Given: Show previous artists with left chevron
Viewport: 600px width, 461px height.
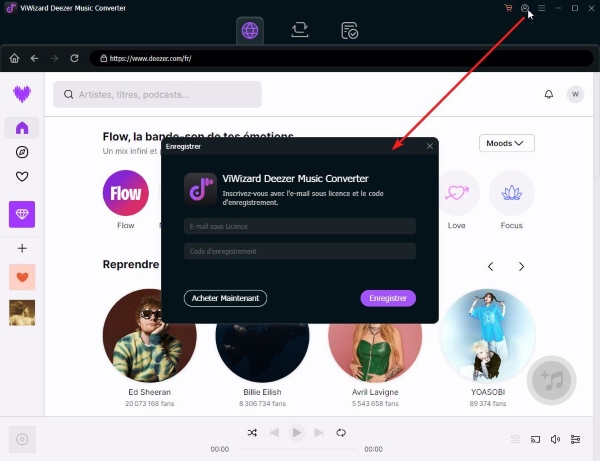Looking at the screenshot, I should [x=491, y=267].
